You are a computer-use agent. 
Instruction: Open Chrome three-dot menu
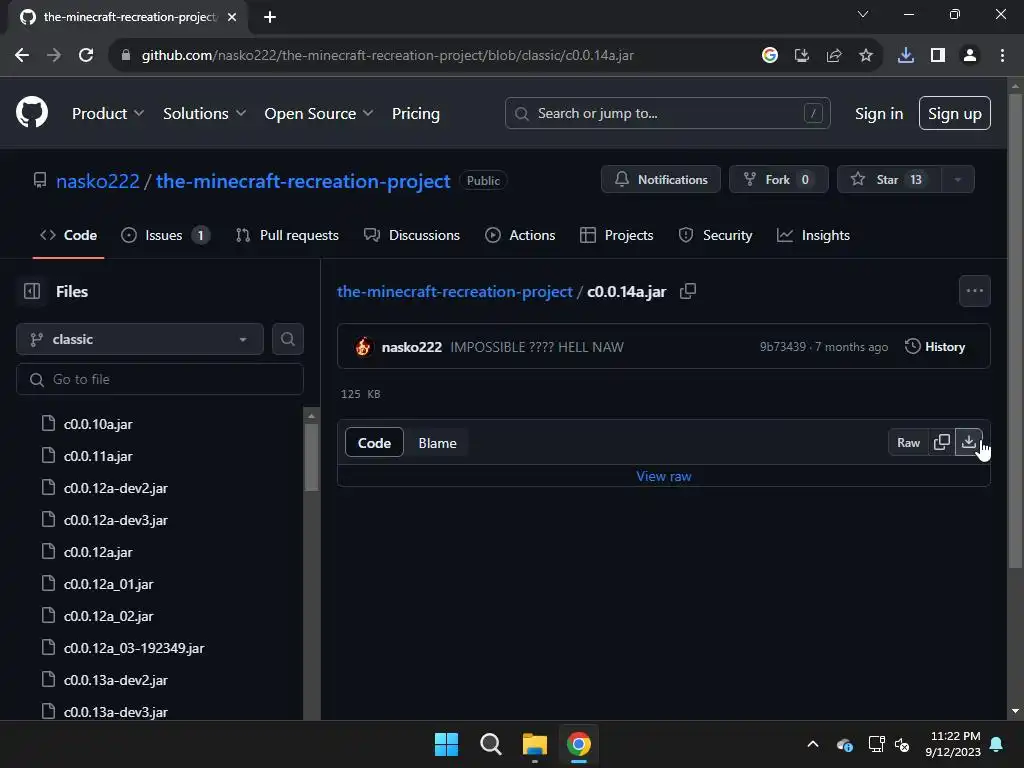[x=1002, y=56]
